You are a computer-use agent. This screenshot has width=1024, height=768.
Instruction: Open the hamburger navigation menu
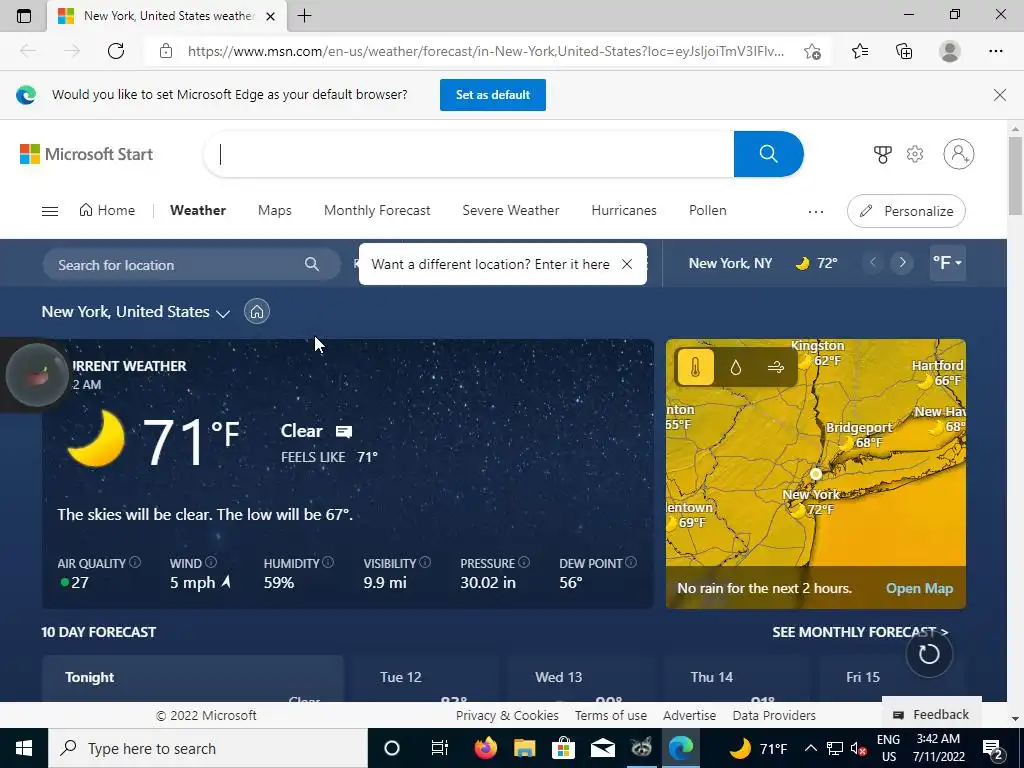pos(50,211)
